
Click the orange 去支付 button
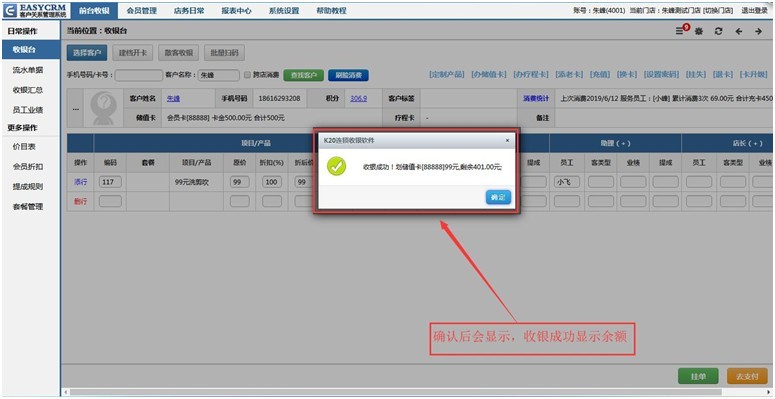(x=747, y=376)
